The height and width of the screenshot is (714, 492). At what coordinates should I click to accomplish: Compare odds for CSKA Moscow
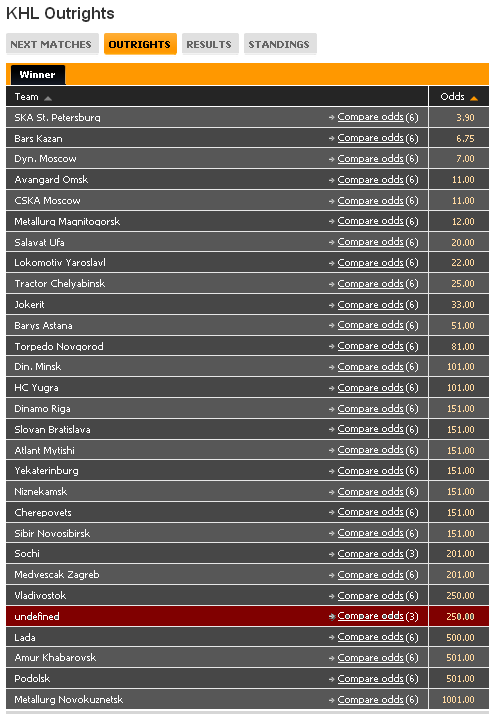pyautogui.click(x=370, y=200)
